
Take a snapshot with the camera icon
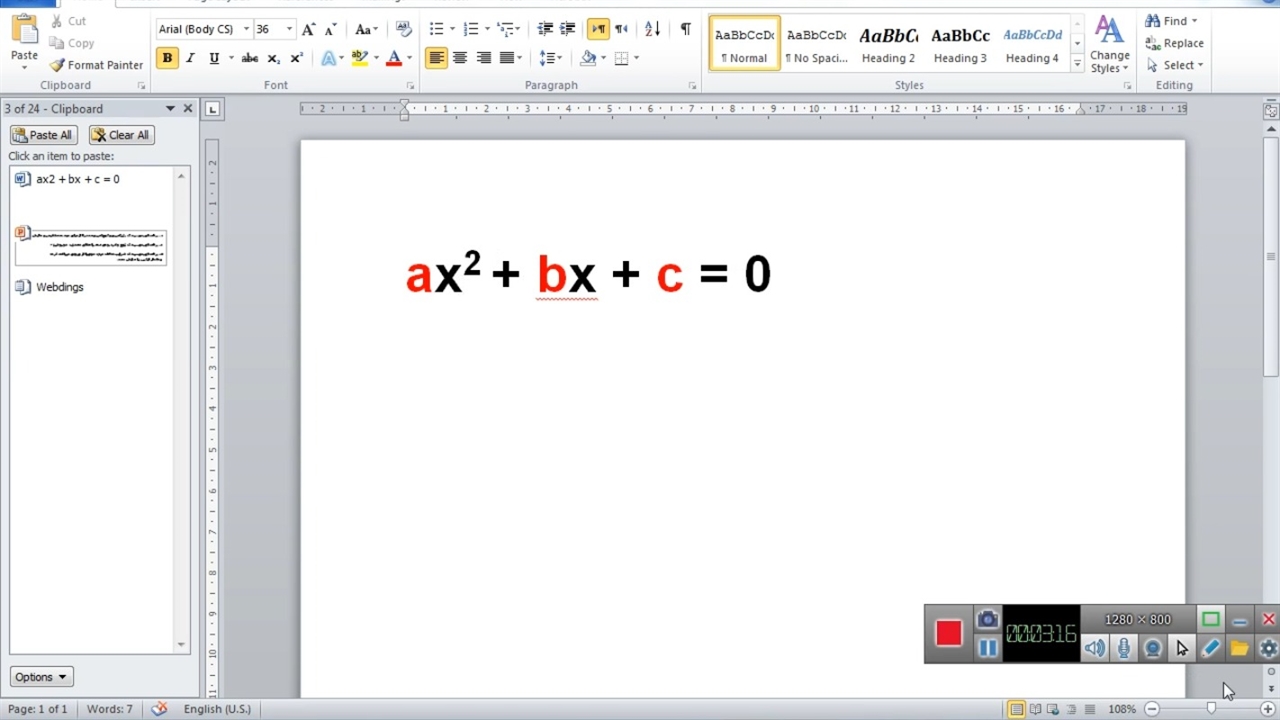987,620
